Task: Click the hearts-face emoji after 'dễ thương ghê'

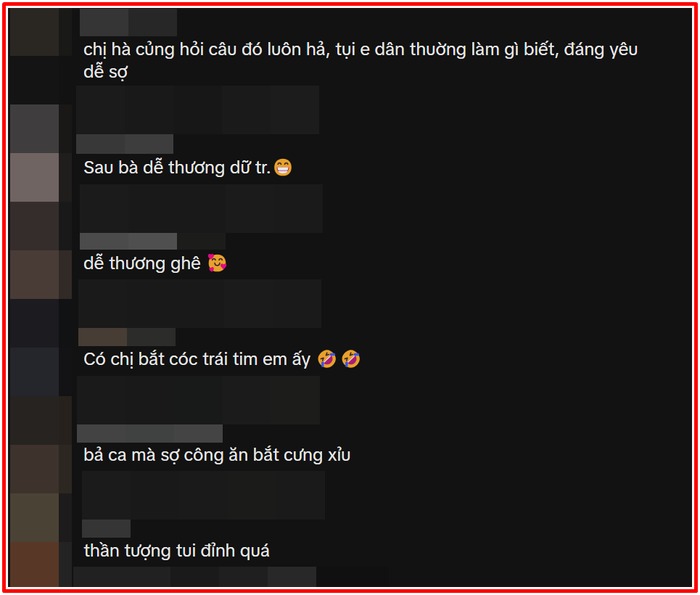Action: pos(217,263)
